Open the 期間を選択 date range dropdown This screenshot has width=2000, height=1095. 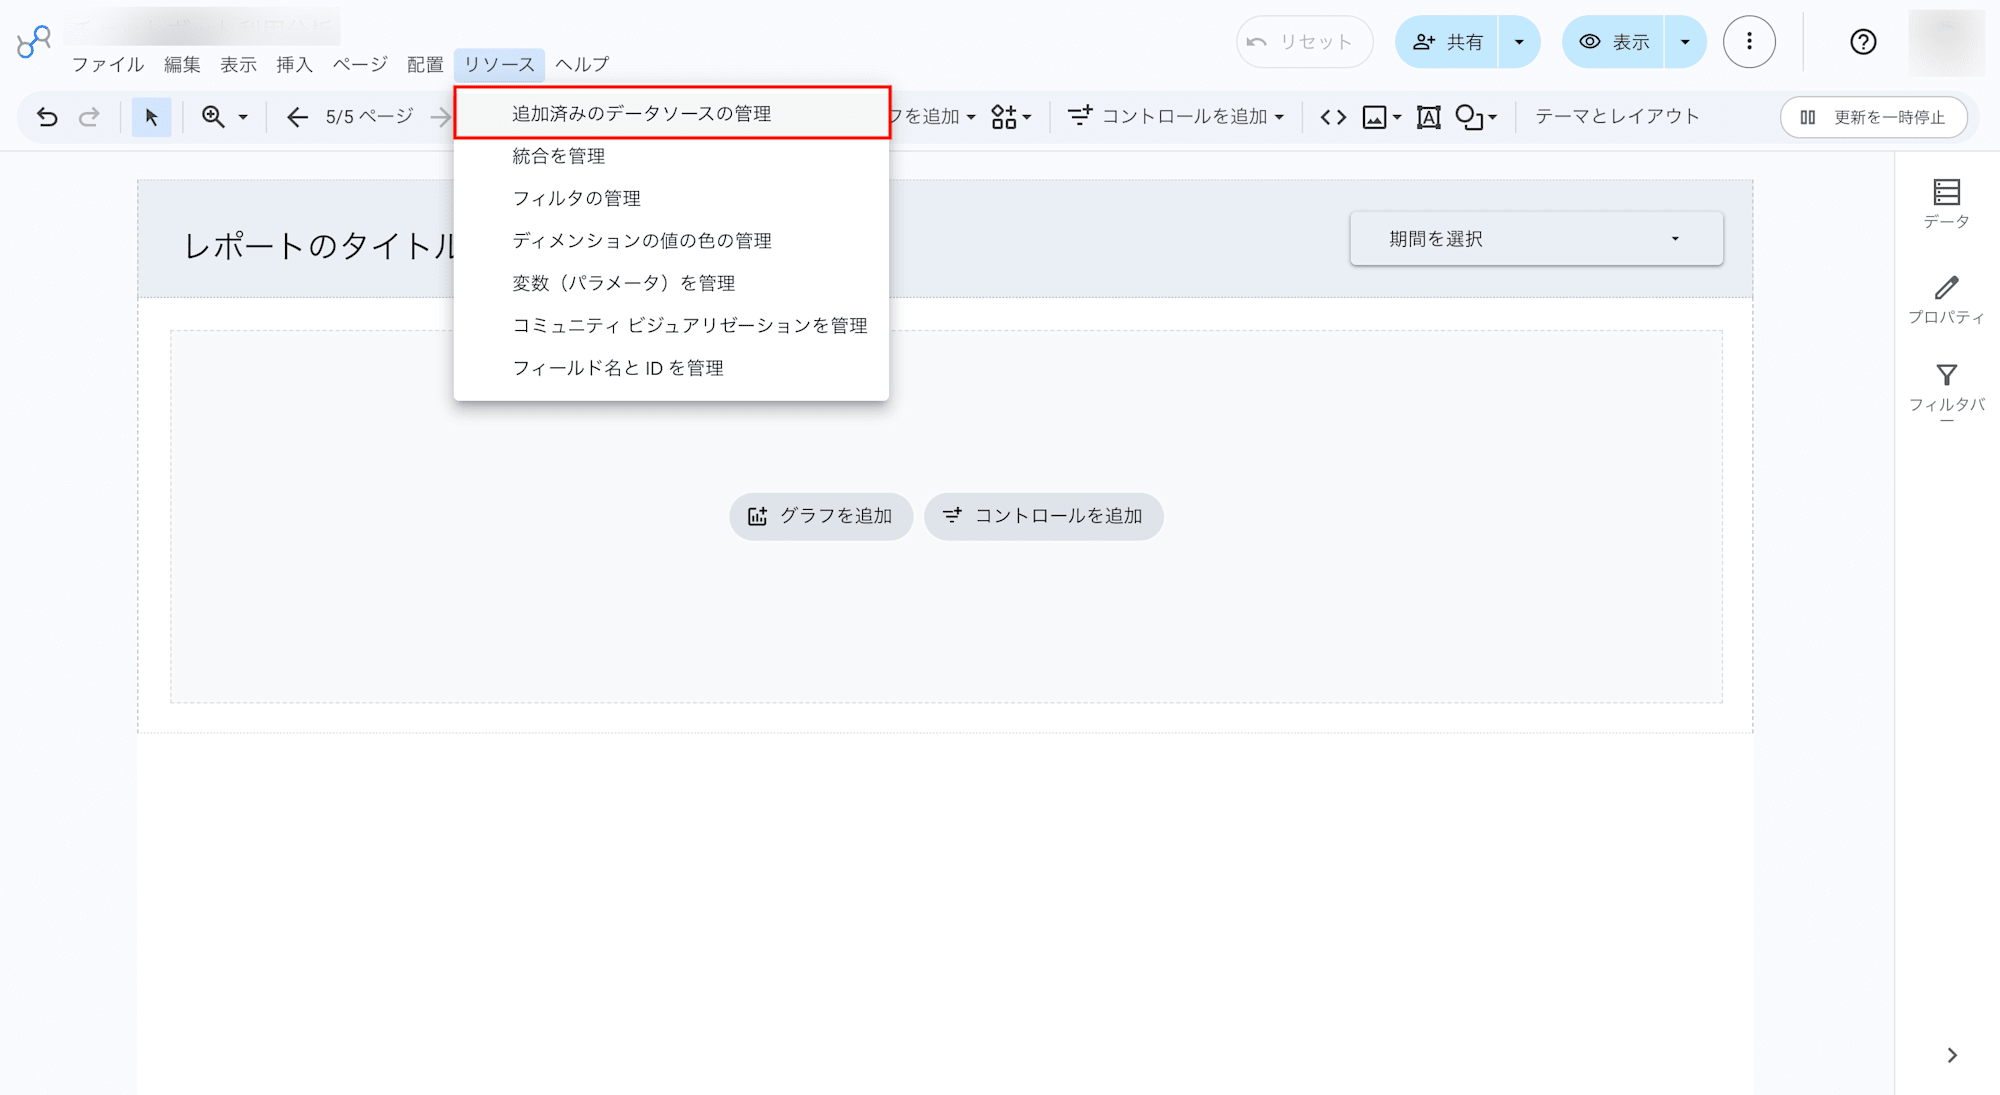point(1536,239)
